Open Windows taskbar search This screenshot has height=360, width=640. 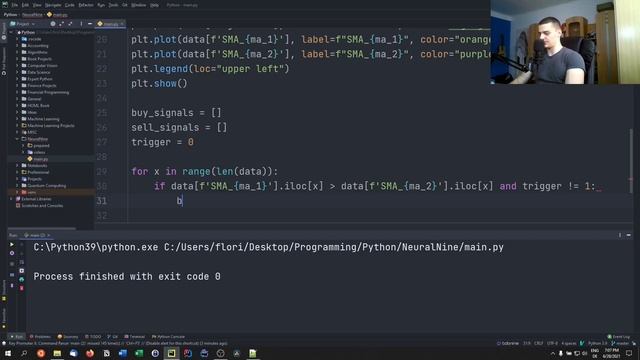(24, 353)
